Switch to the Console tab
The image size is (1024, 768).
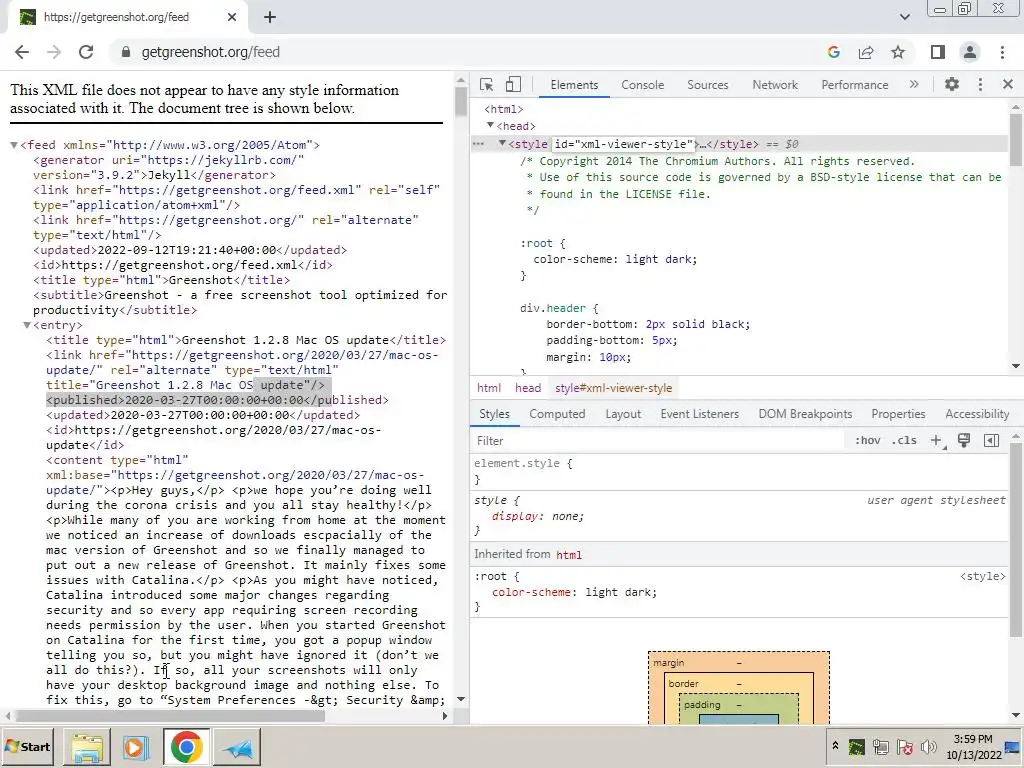point(643,85)
